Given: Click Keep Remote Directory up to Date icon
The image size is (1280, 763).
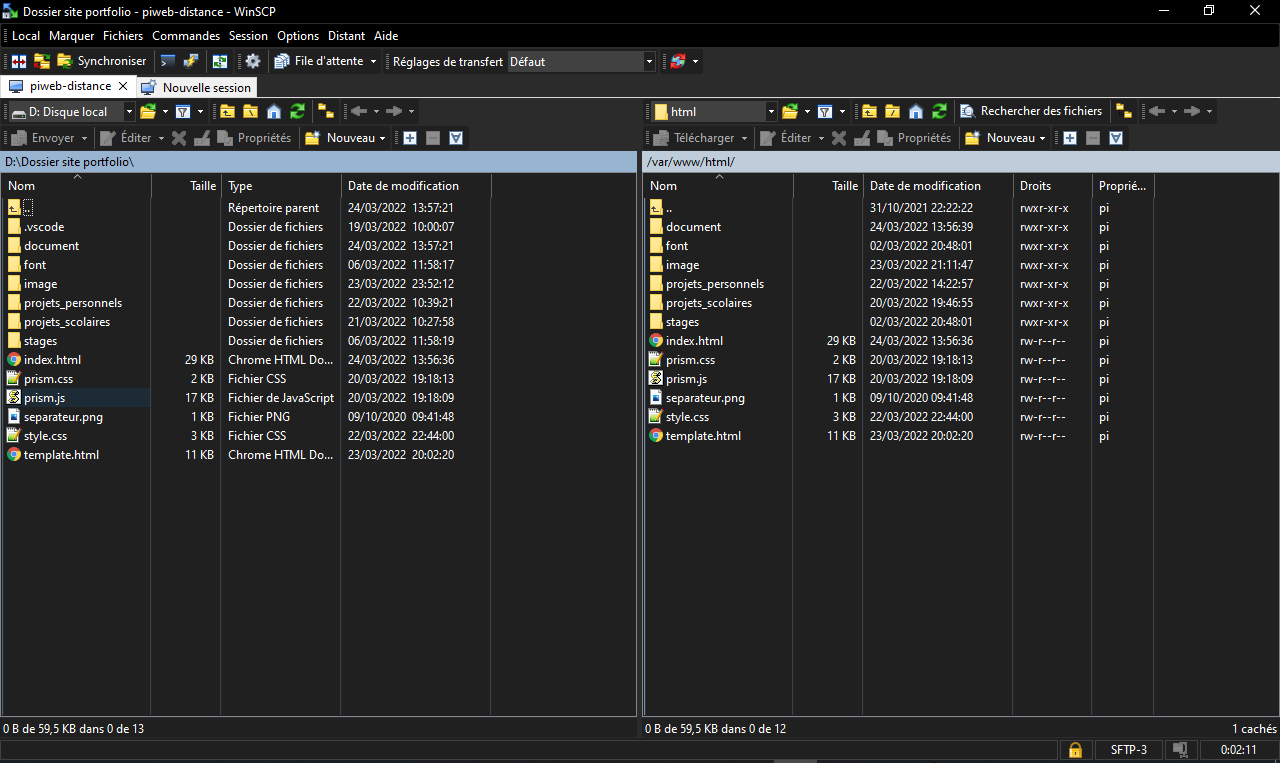Looking at the screenshot, I should [x=219, y=61].
